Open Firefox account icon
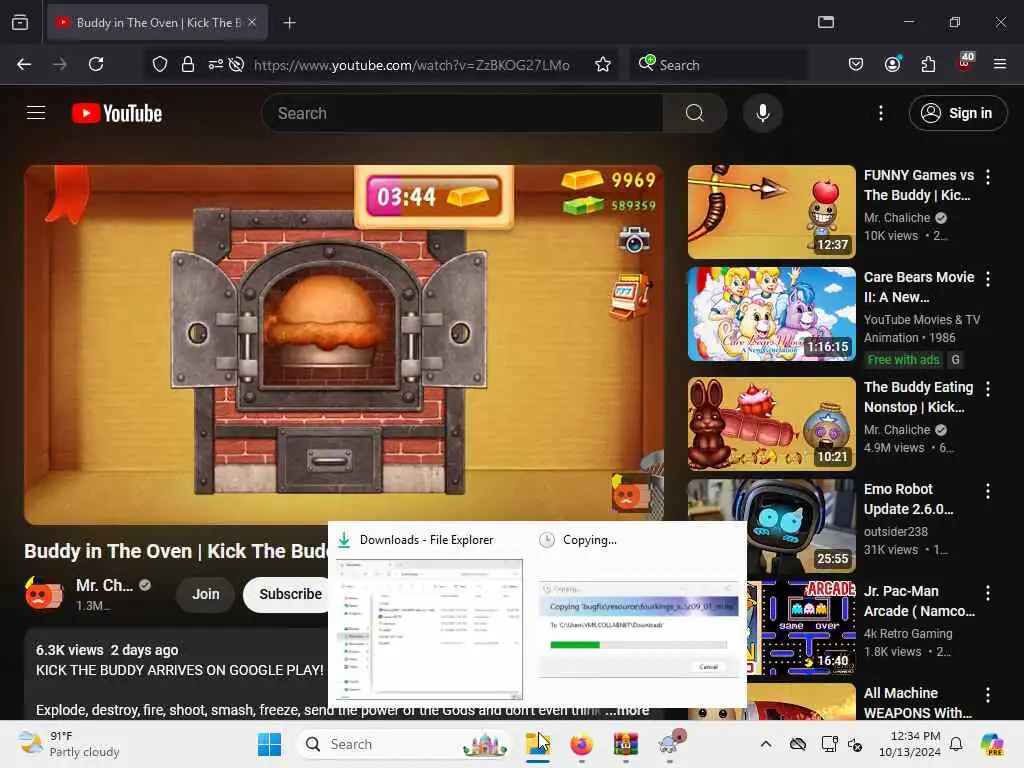 (x=892, y=64)
